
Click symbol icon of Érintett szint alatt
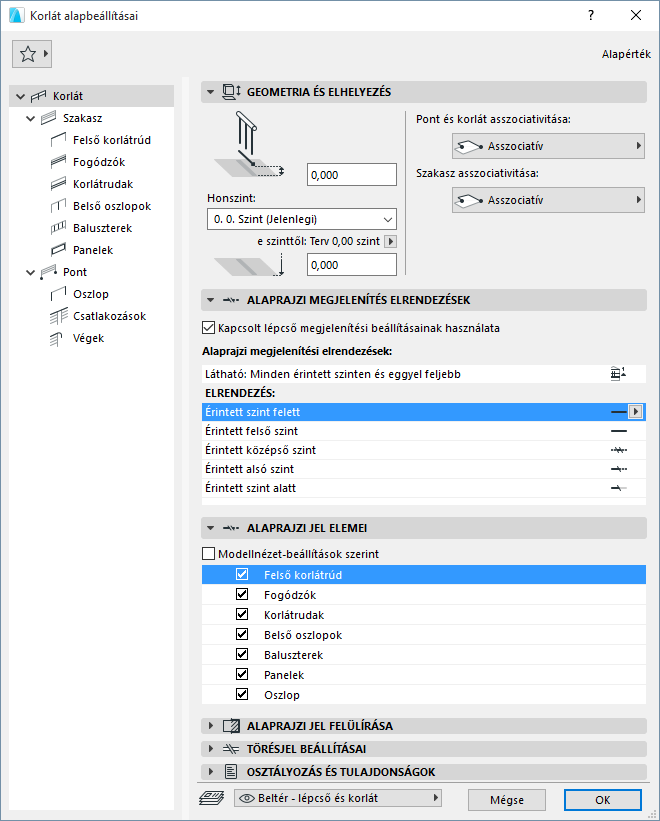tap(619, 488)
